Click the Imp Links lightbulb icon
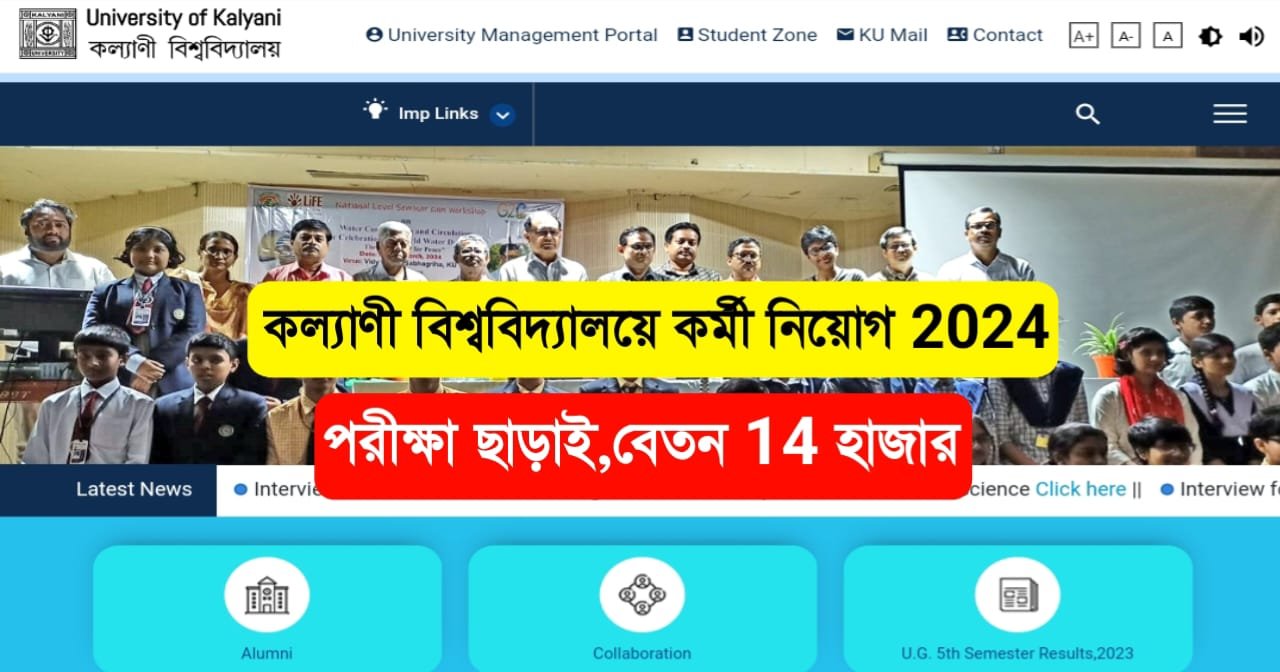 pos(375,110)
